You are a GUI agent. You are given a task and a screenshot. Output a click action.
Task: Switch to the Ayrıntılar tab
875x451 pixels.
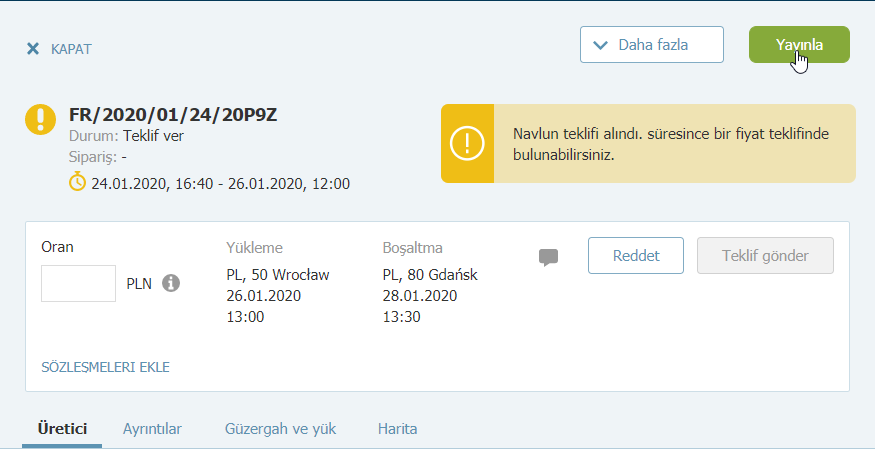pos(152,429)
